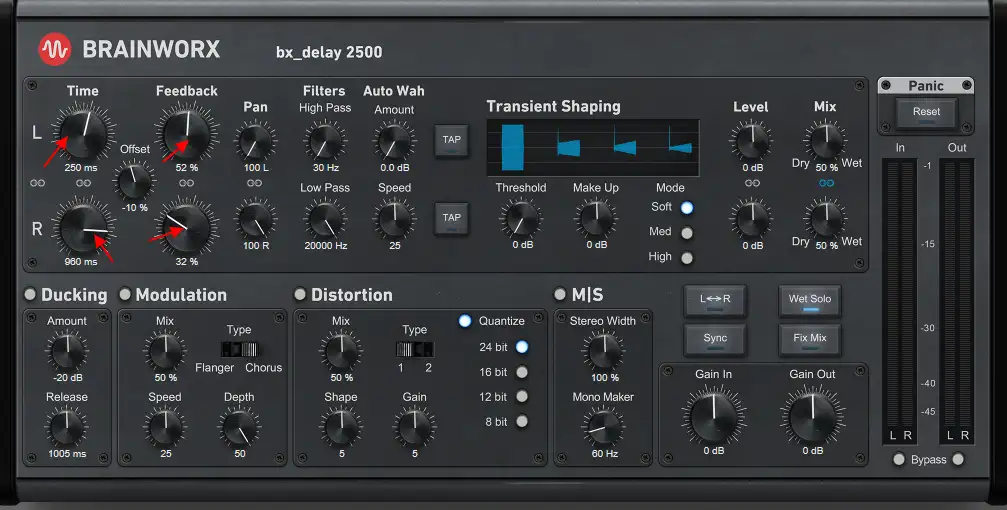Click the Ducking Release knob

click(x=67, y=428)
